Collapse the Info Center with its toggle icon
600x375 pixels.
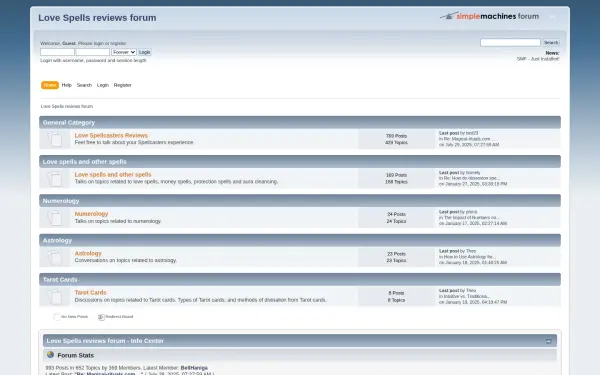(x=548, y=341)
